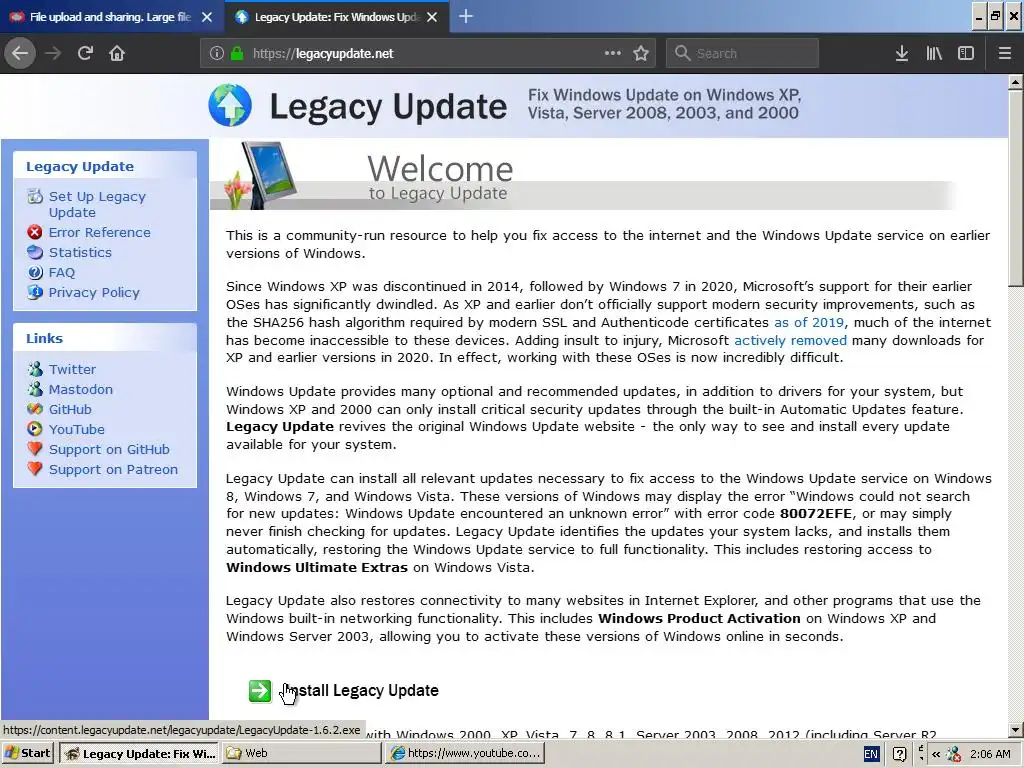This screenshot has width=1024, height=768.
Task: Click the forward navigation arrow
Action: pos(53,53)
